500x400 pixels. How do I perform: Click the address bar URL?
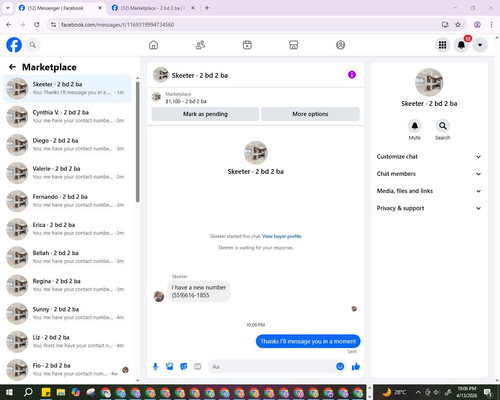point(118,25)
